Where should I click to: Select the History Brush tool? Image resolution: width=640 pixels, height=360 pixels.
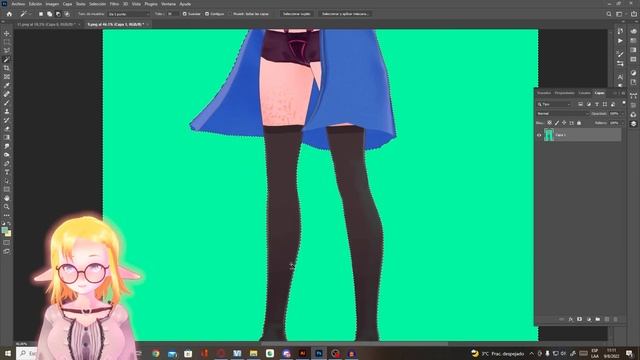pyautogui.click(x=7, y=120)
